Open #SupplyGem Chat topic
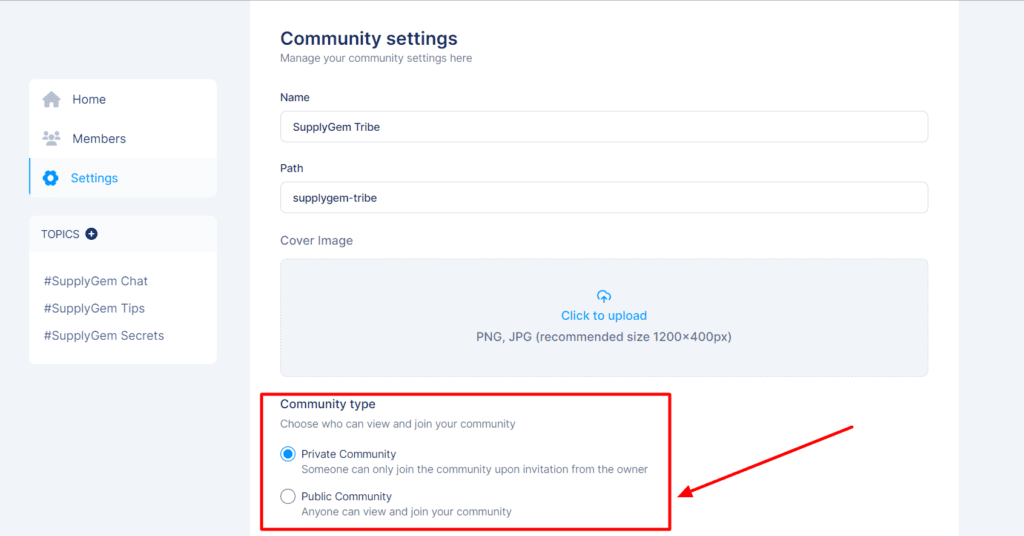This screenshot has height=536, width=1024. tap(95, 281)
